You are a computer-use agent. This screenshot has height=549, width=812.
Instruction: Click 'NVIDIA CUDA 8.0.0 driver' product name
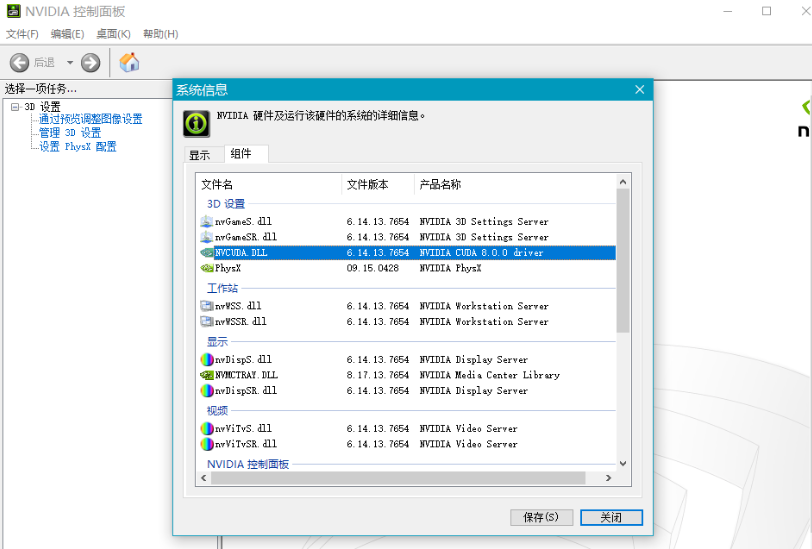tap(482, 253)
